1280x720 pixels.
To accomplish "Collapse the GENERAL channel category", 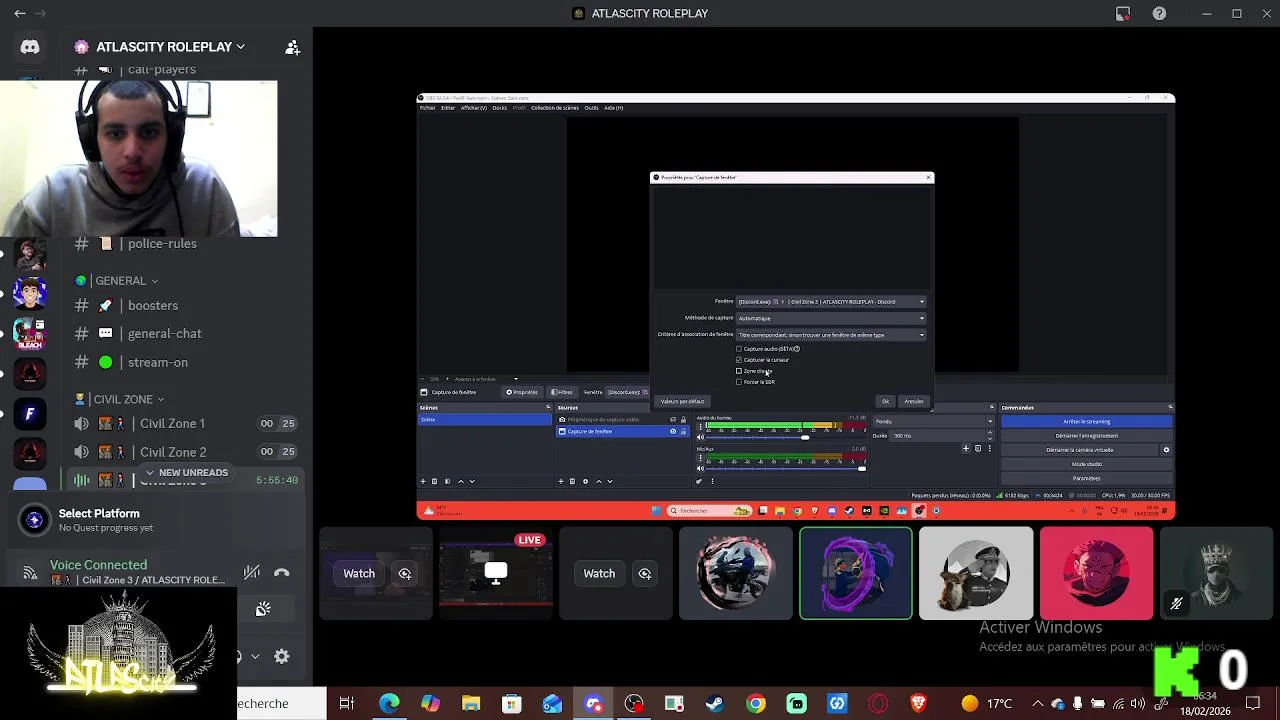I will point(118,281).
